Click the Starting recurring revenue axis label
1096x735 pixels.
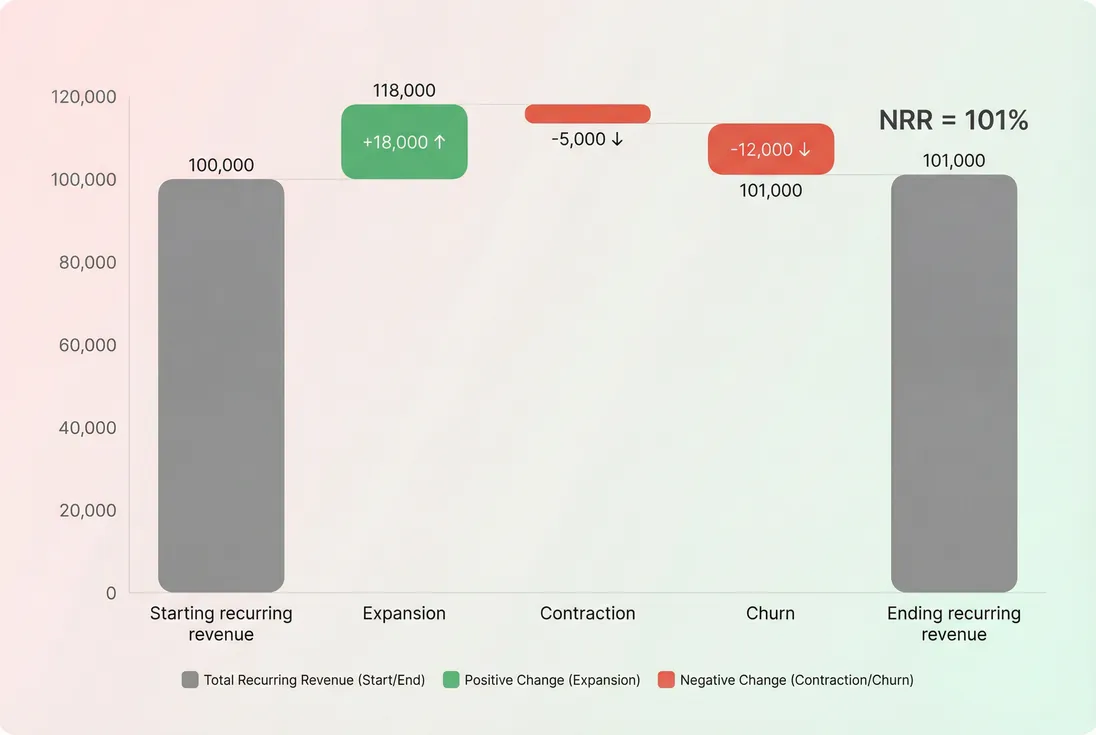pyautogui.click(x=221, y=623)
